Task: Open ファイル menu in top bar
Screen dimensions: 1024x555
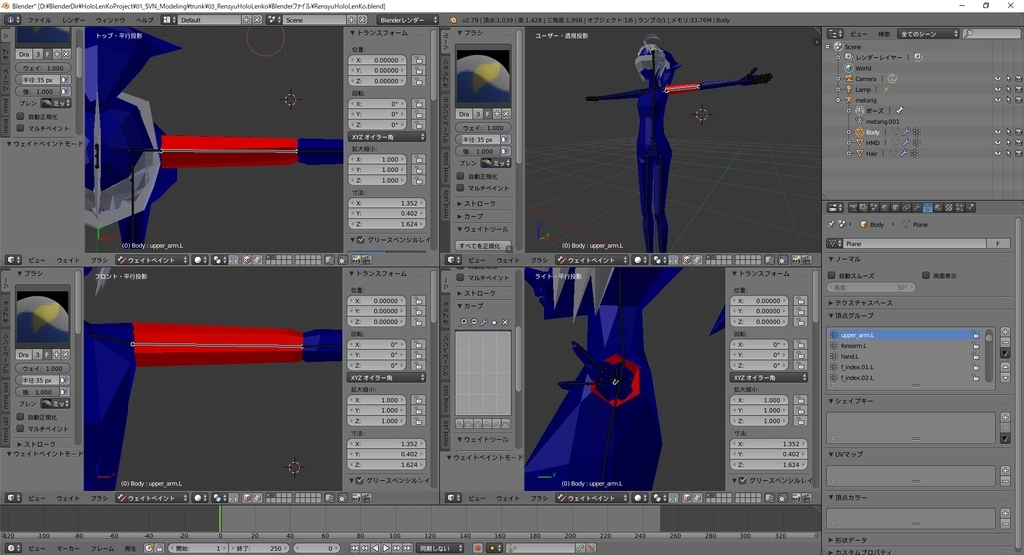Action: [39, 20]
